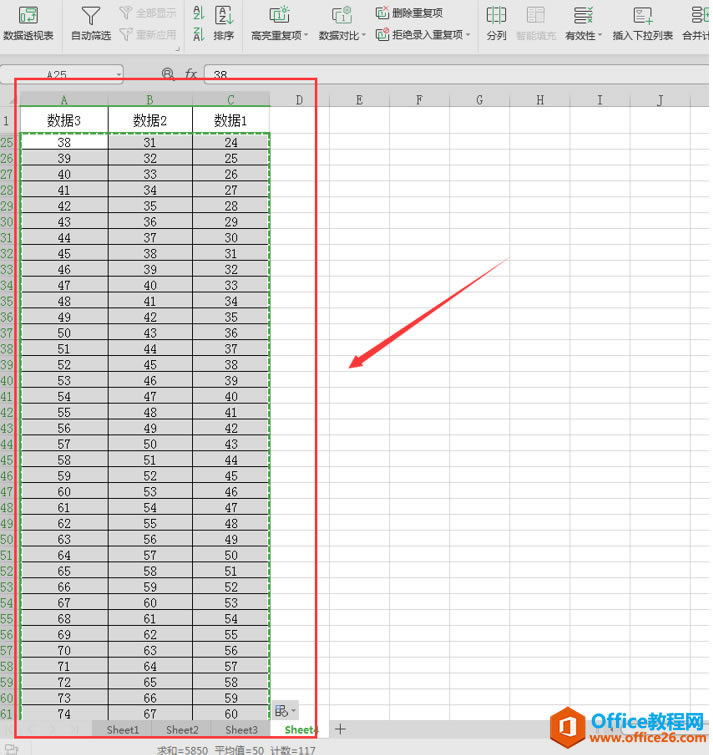This screenshot has width=713, height=755.
Task: Click the descending sort Z-A icon
Action: 197,35
